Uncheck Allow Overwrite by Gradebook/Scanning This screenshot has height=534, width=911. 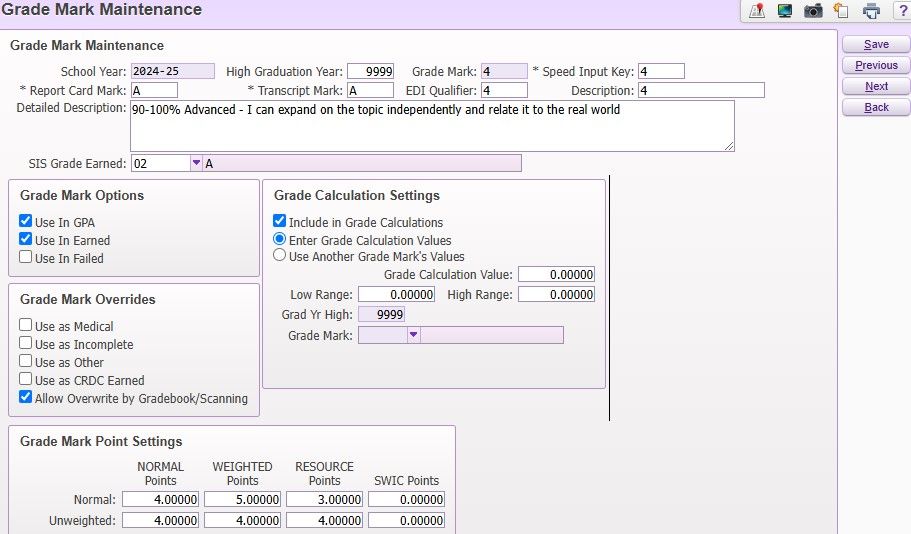point(26,398)
